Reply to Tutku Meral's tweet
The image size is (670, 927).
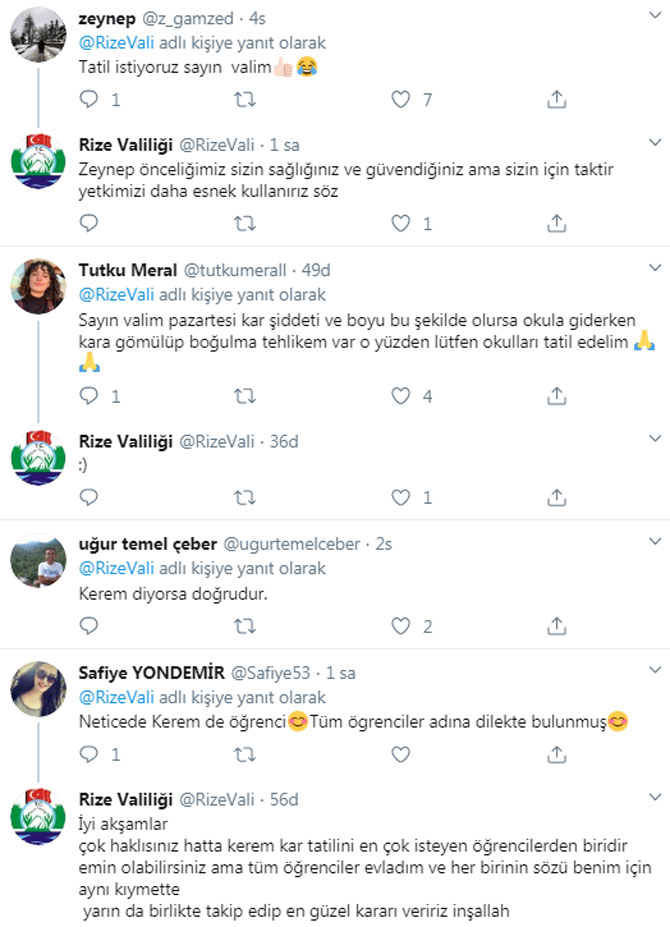coord(88,396)
